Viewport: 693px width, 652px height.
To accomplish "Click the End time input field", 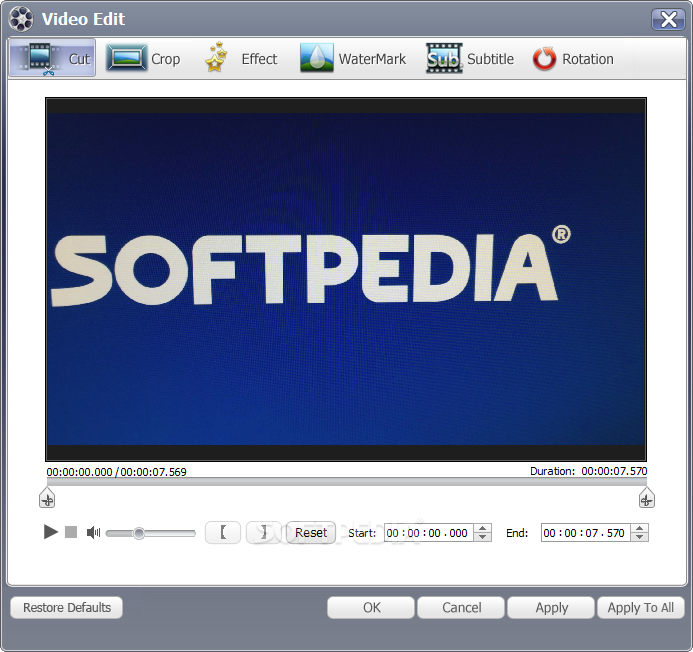I will pos(586,533).
